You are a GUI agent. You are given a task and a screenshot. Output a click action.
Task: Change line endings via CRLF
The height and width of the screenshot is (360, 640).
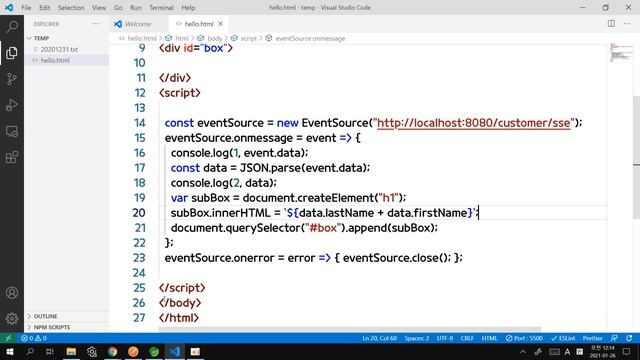(467, 338)
